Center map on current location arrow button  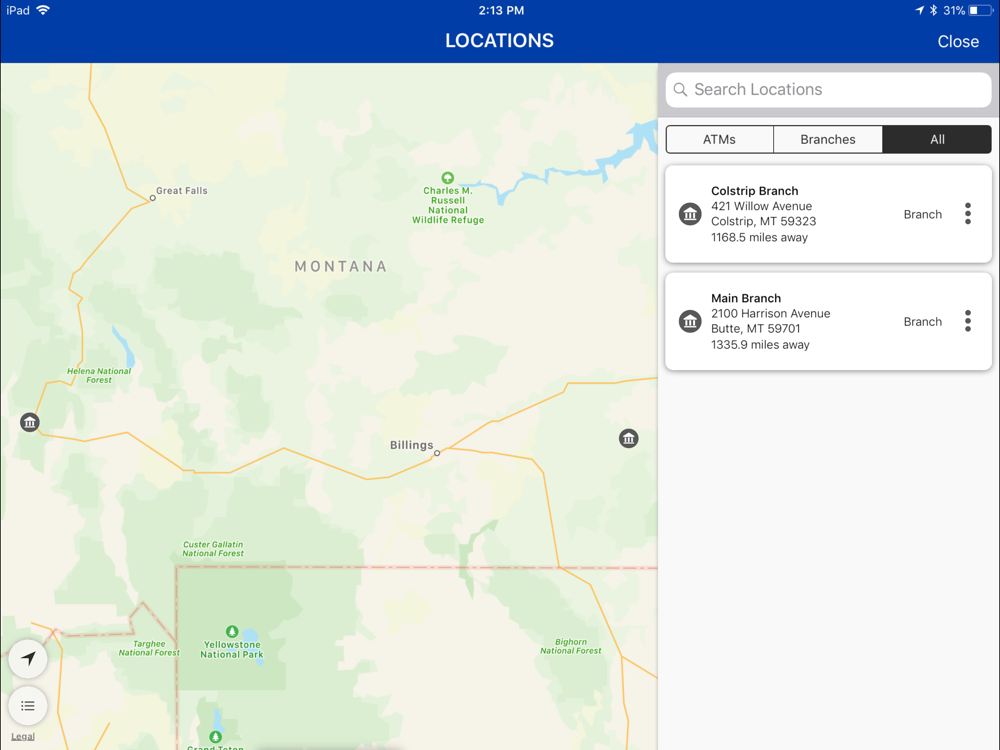click(27, 658)
